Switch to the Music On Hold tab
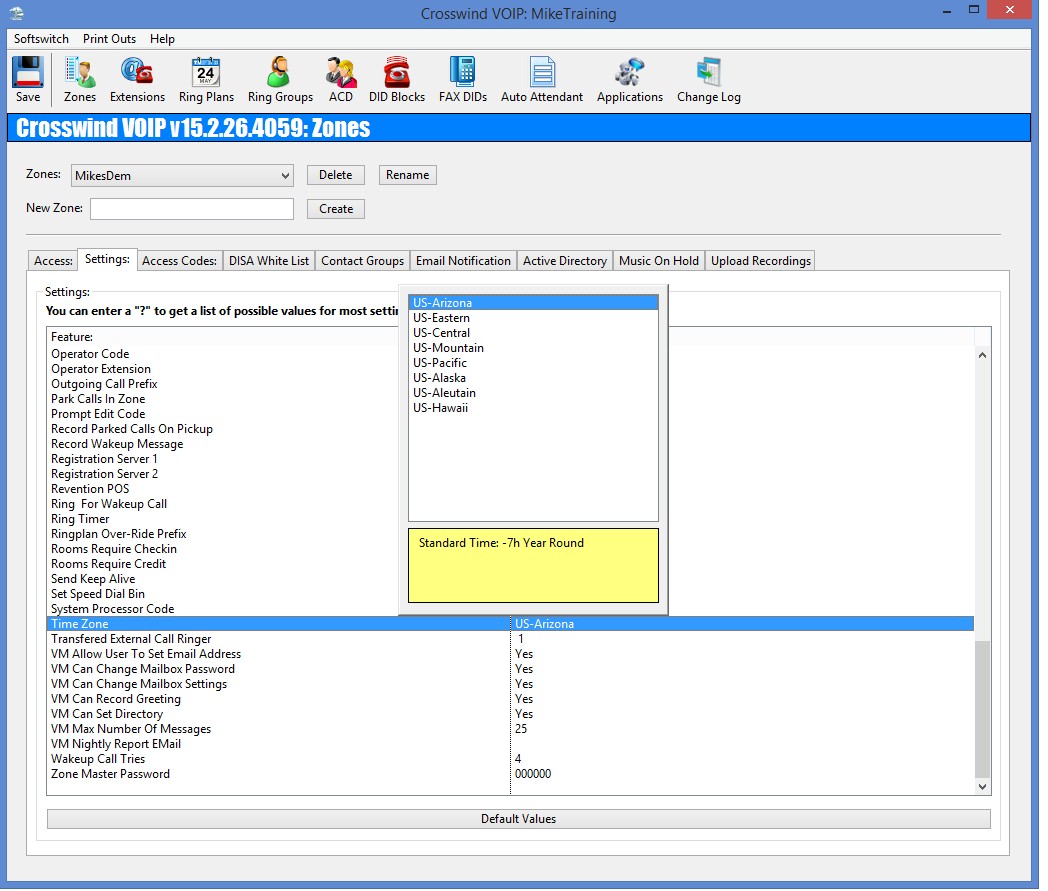Image resolution: width=1048 pixels, height=891 pixels. 658,261
